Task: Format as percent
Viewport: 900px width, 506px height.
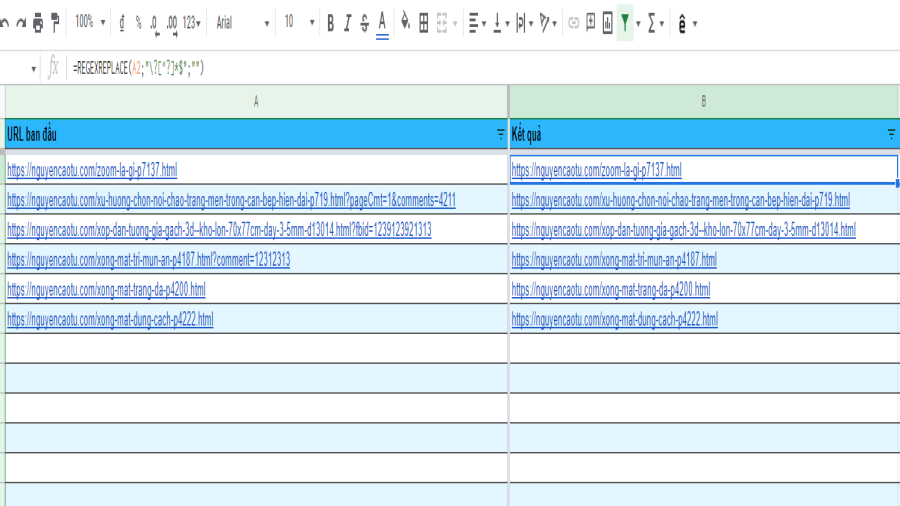Action: coord(138,23)
